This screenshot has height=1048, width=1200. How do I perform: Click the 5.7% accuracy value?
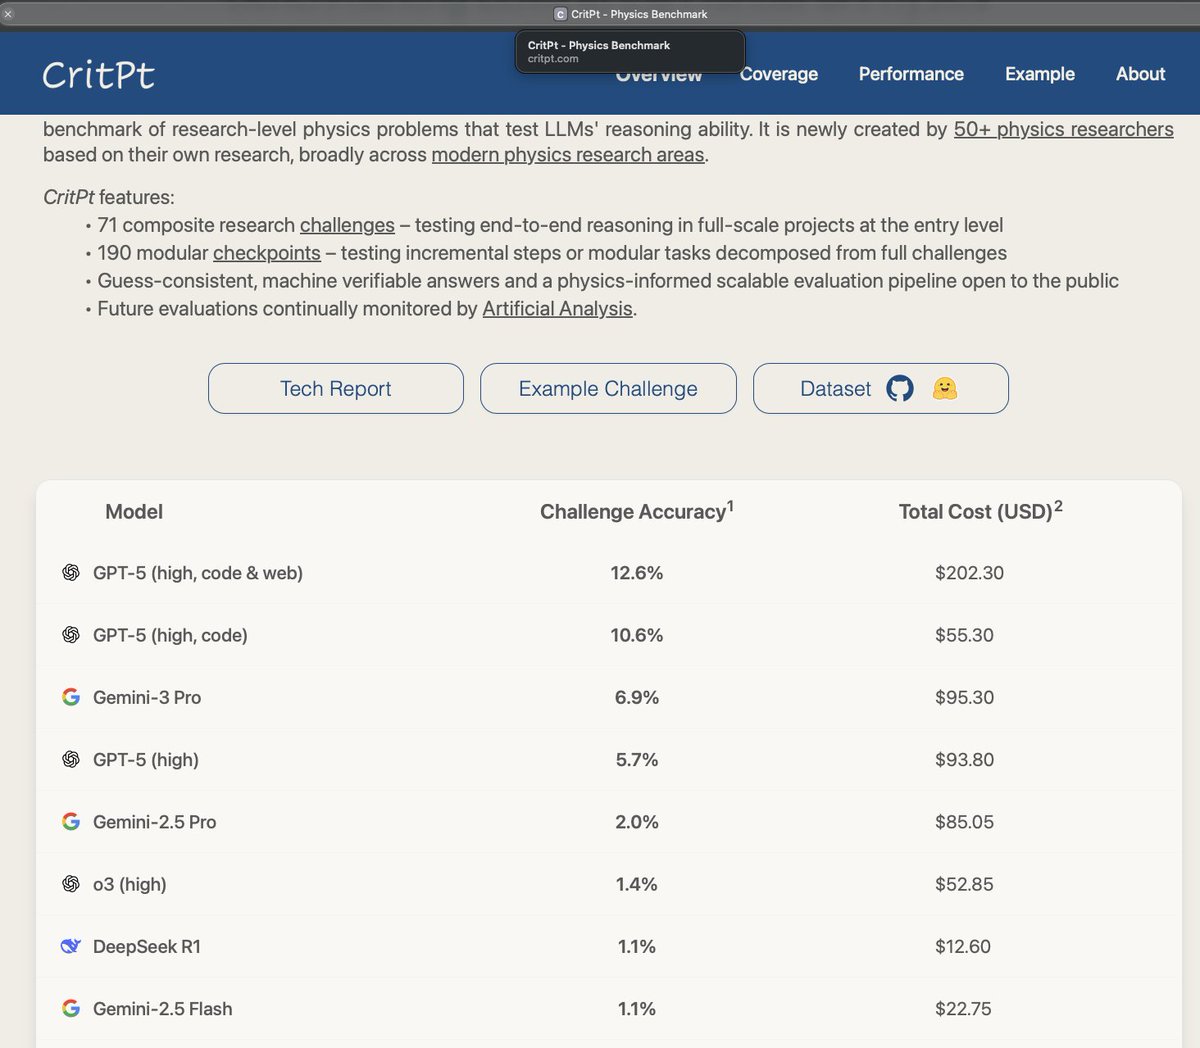coord(637,760)
